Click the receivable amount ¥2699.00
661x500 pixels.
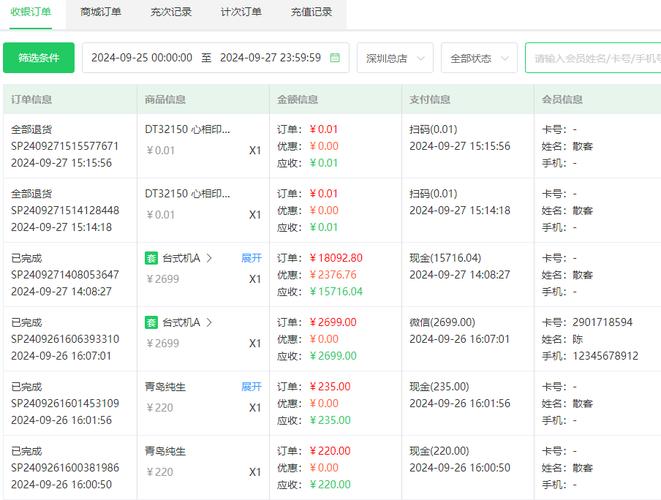pos(333,356)
